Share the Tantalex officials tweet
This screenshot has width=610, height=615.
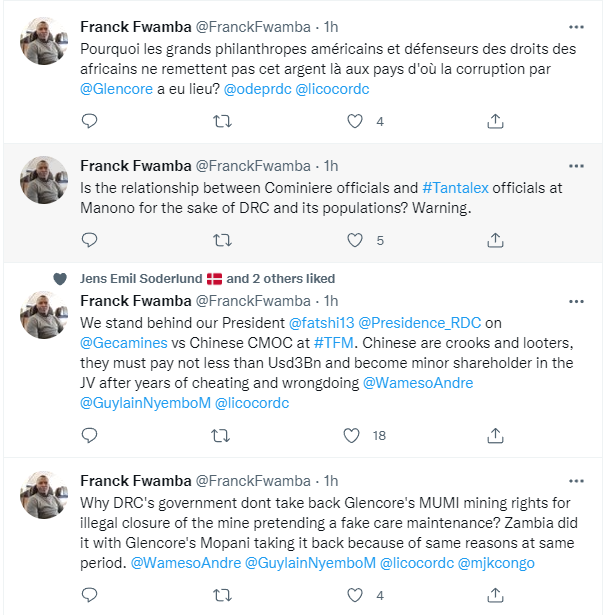tap(495, 240)
